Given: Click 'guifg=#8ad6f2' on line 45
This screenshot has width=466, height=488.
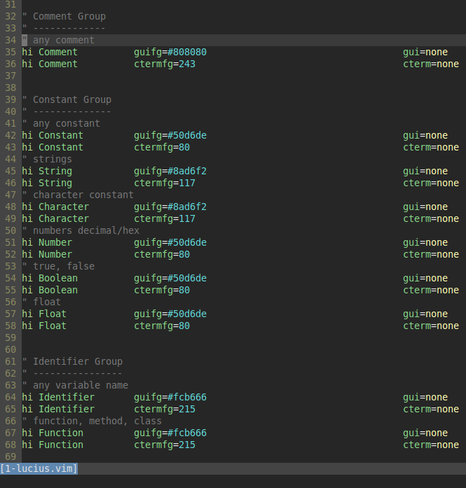Looking at the screenshot, I should click(170, 171).
